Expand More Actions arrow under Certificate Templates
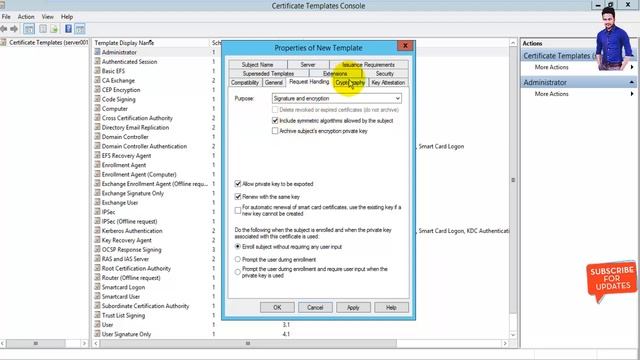Viewport: 640px width, 360px height. [x=632, y=67]
